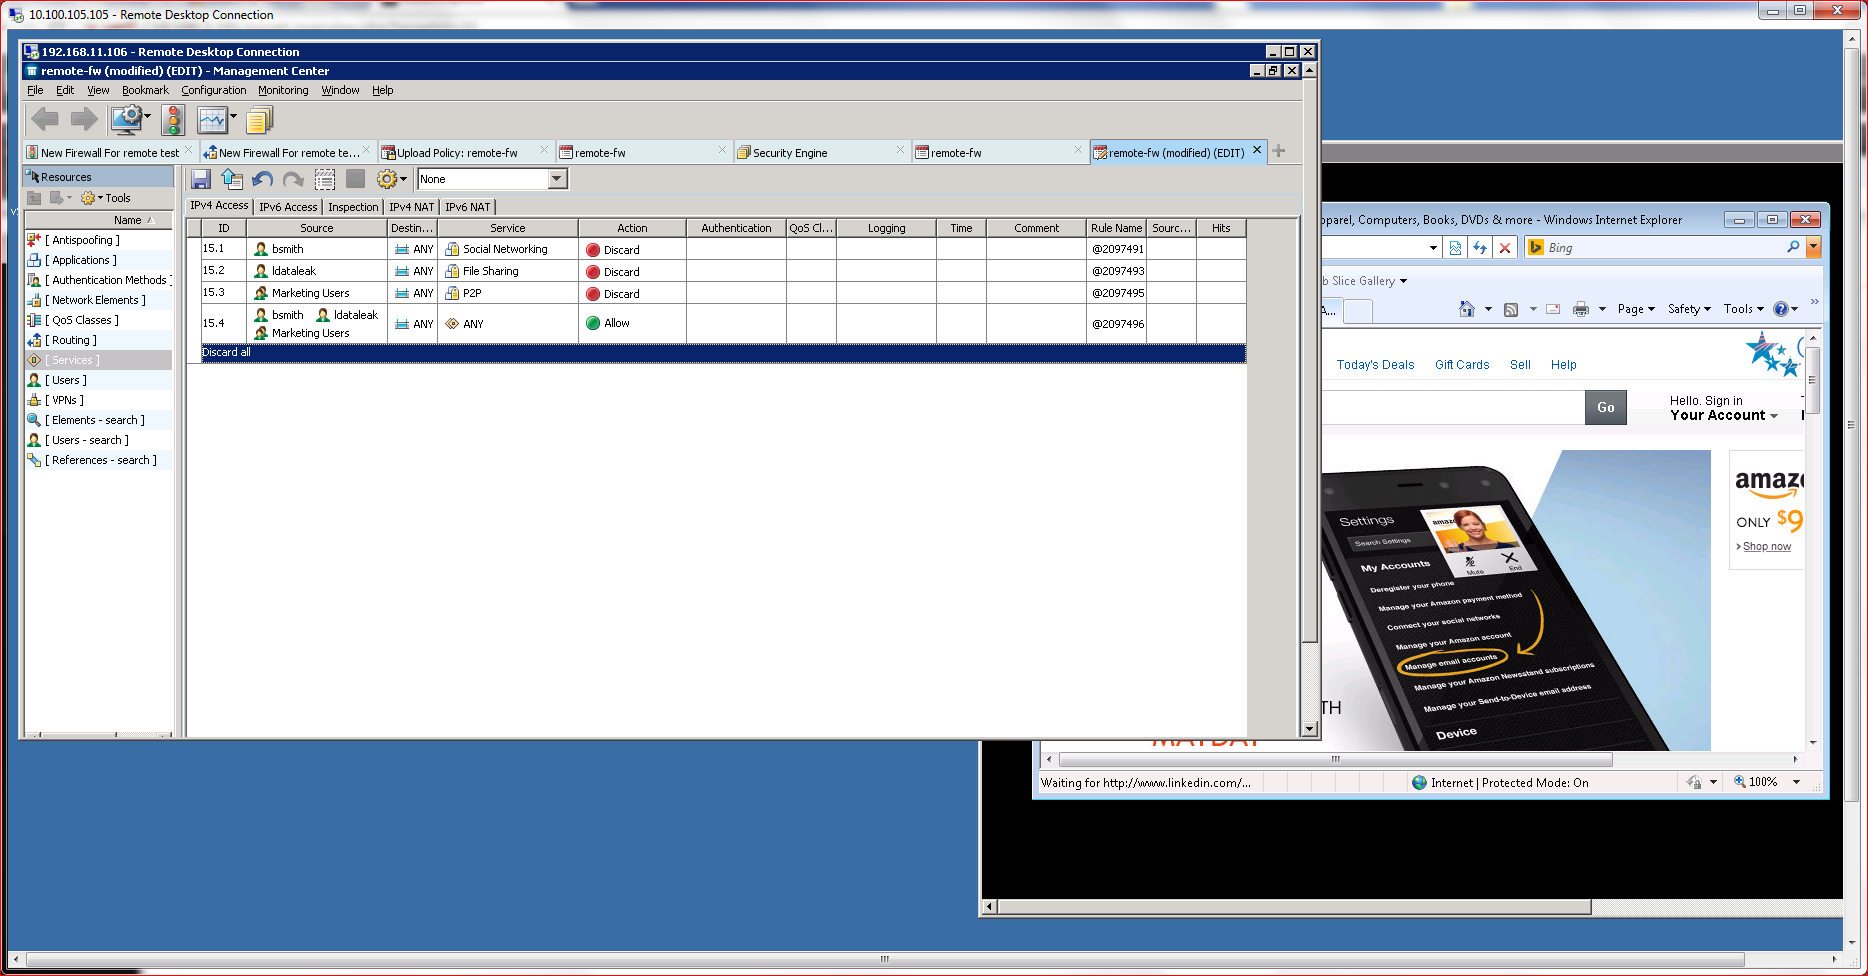Select VPNs in Resources tree
Image resolution: width=1868 pixels, height=976 pixels.
(x=64, y=400)
